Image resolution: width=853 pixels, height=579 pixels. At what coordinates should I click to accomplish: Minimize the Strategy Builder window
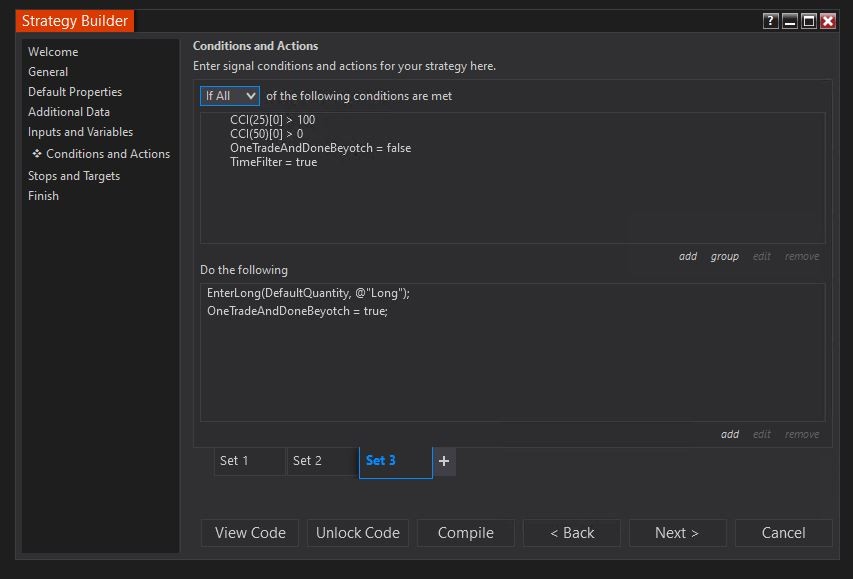point(790,21)
